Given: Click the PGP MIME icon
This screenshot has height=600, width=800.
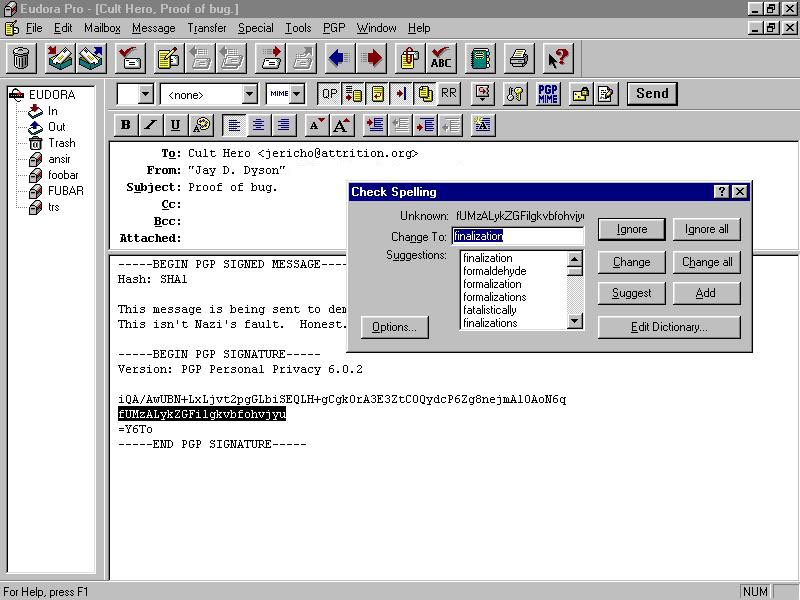Looking at the screenshot, I should point(548,94).
